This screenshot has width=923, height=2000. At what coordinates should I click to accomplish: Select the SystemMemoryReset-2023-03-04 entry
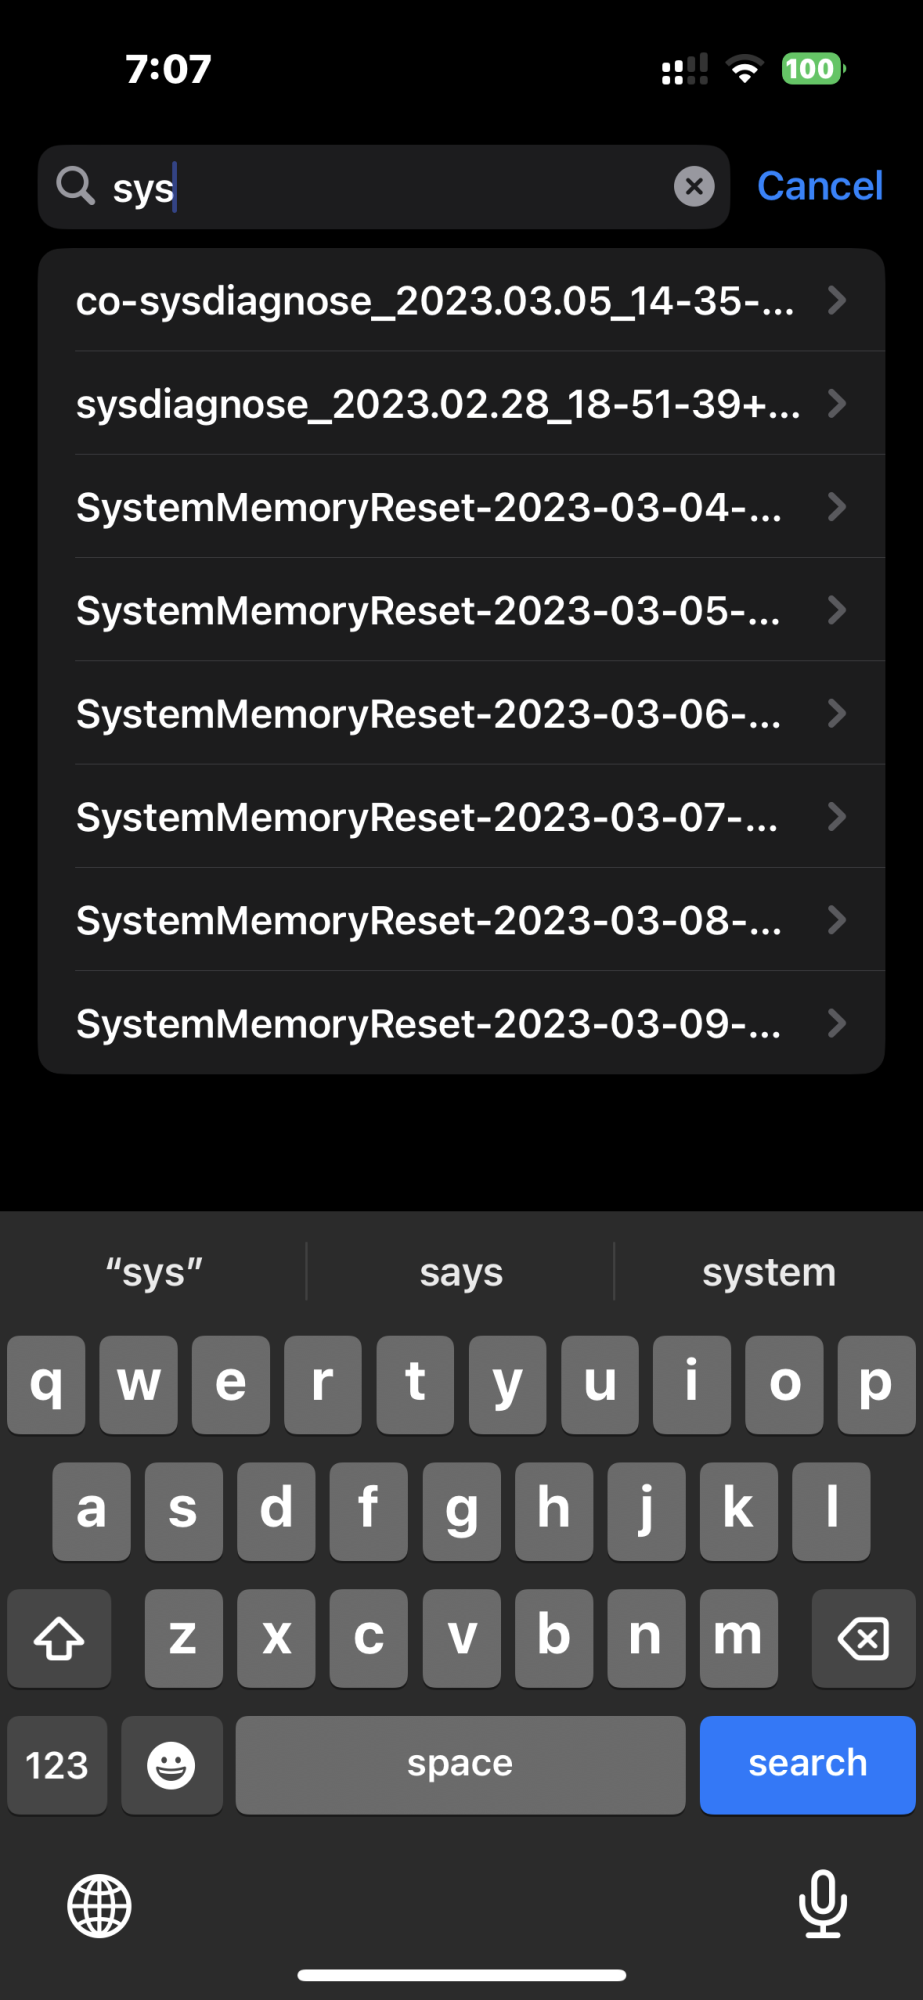(x=430, y=508)
